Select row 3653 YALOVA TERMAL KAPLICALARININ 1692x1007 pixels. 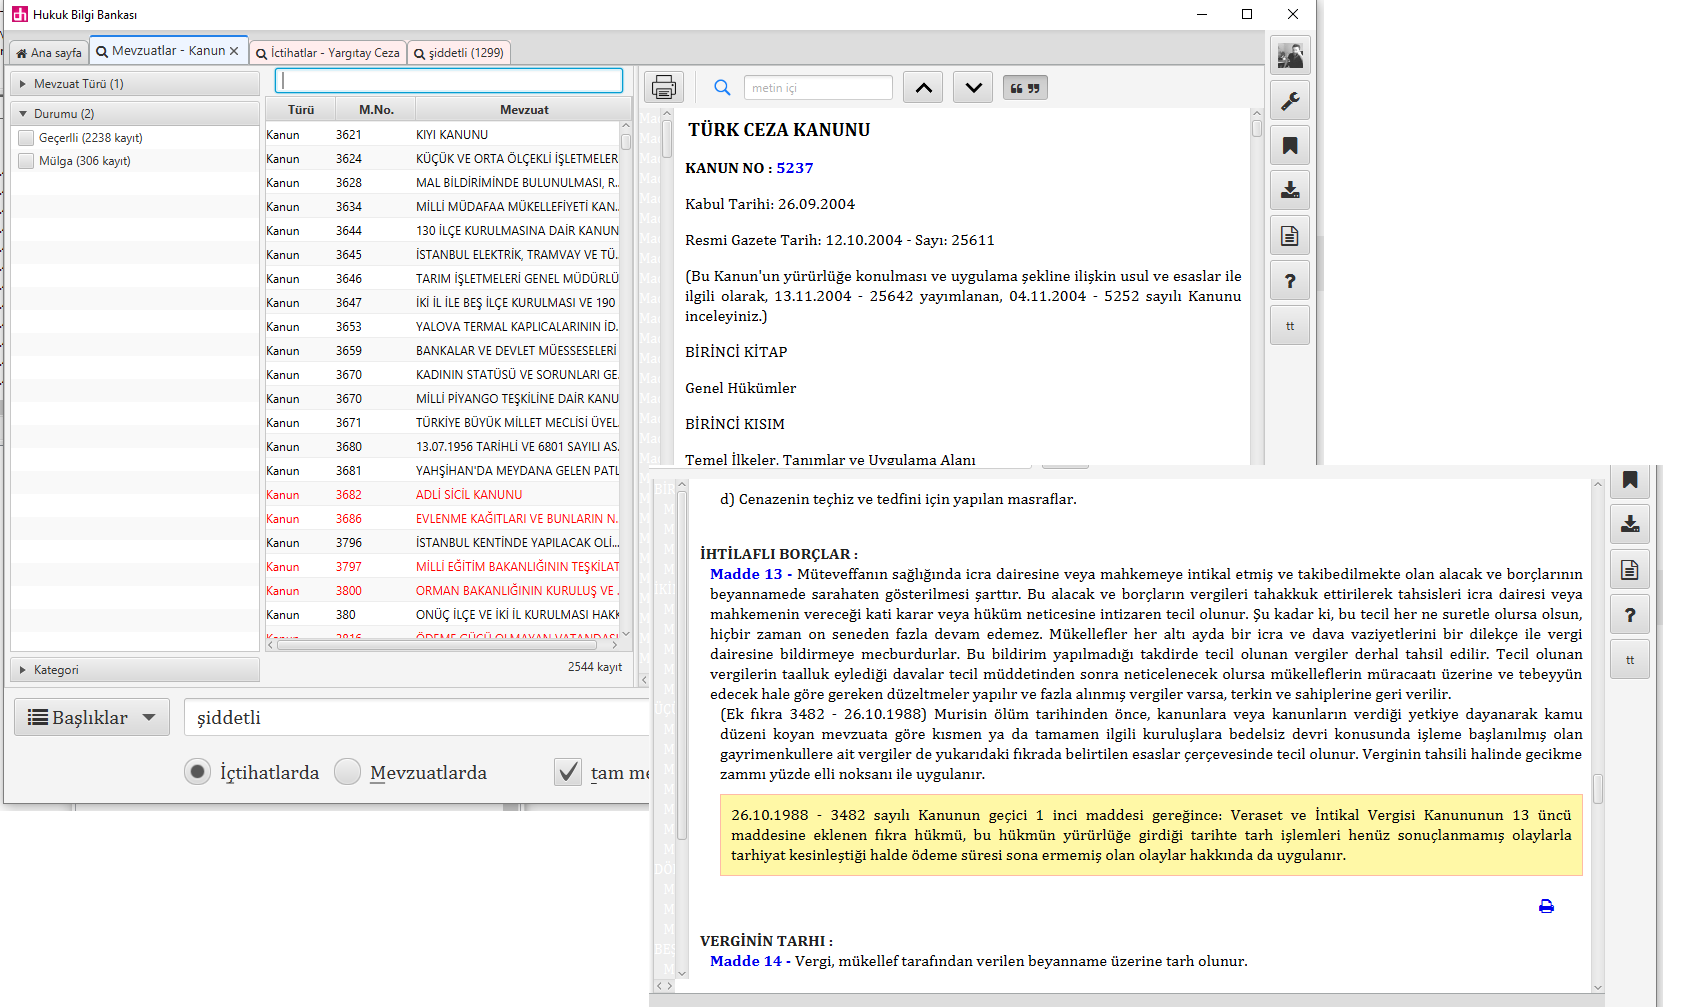[442, 327]
